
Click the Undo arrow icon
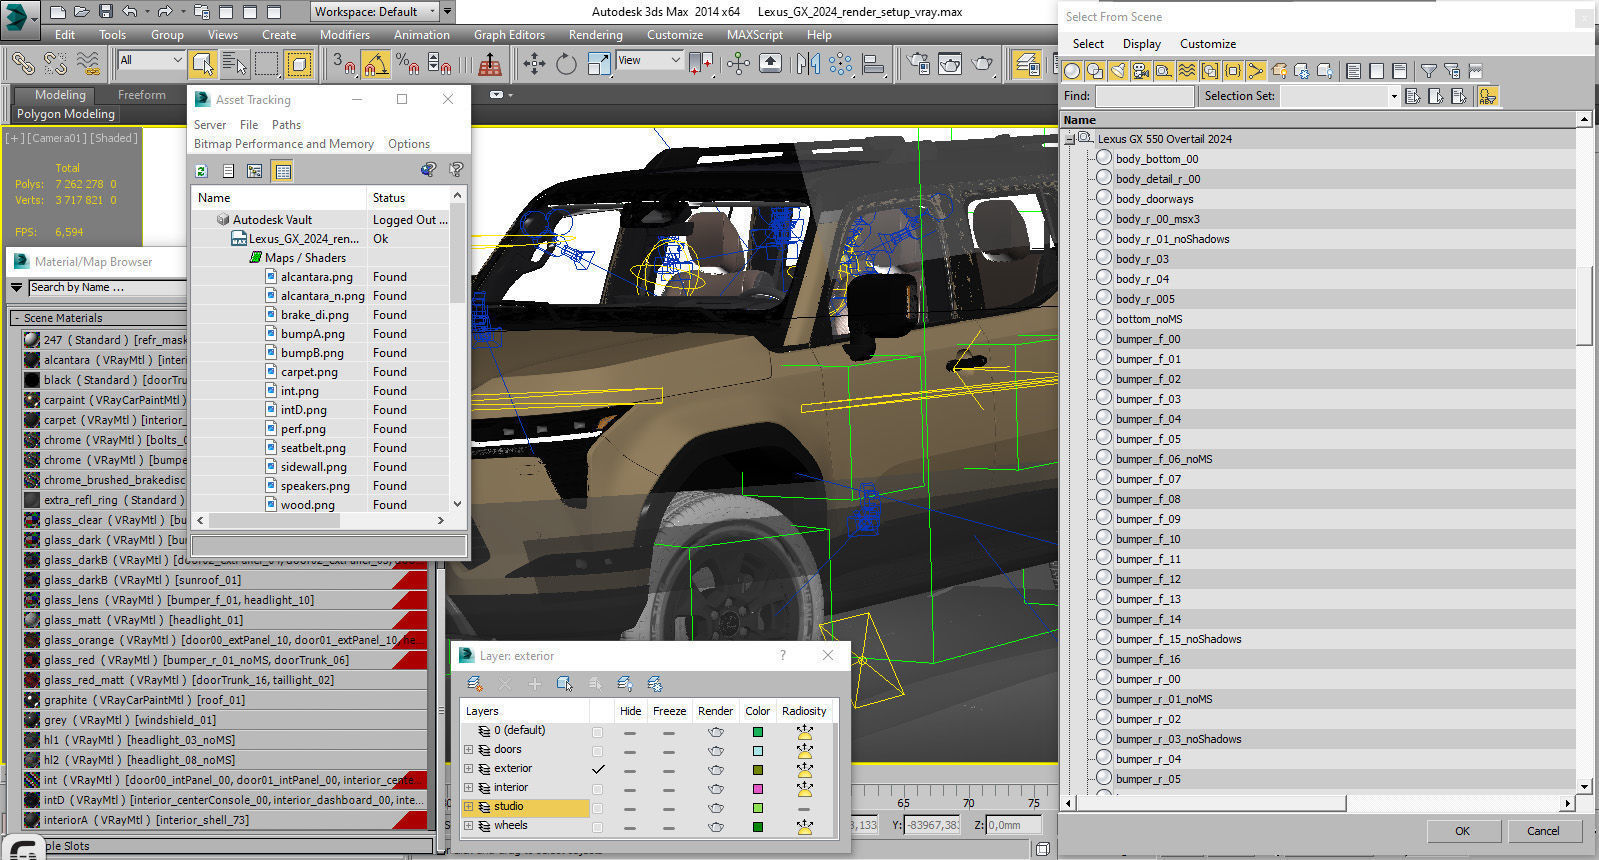click(x=130, y=12)
